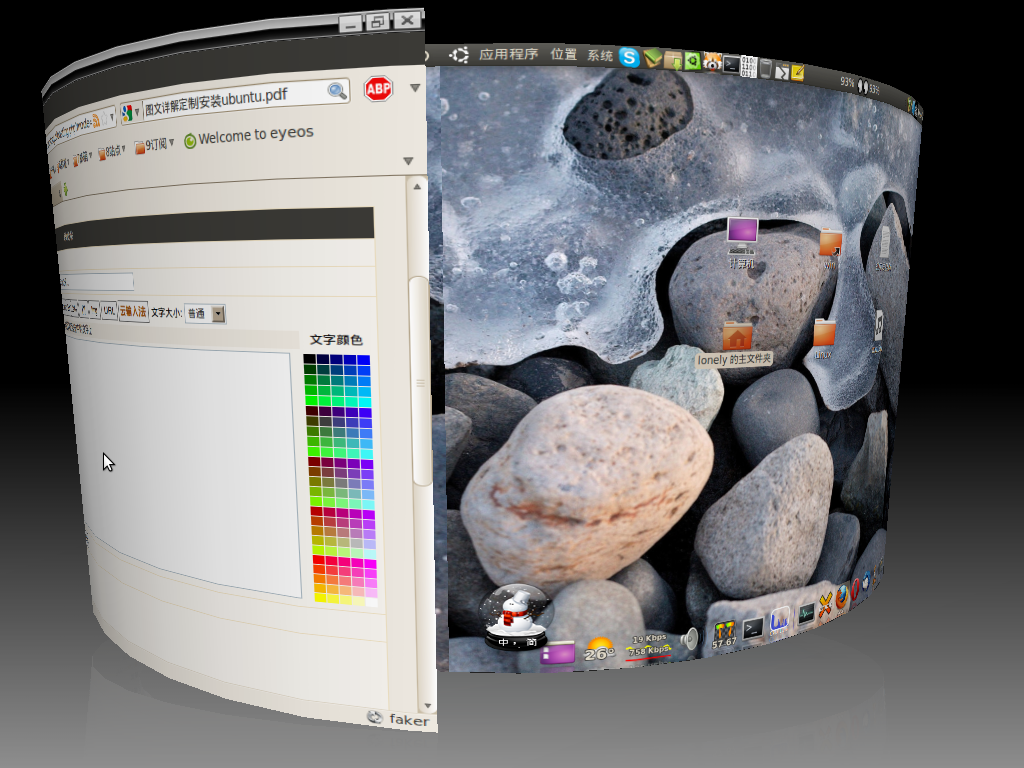This screenshot has height=768, width=1024.
Task: Launch Firefox from the bottom dock
Action: tap(841, 596)
